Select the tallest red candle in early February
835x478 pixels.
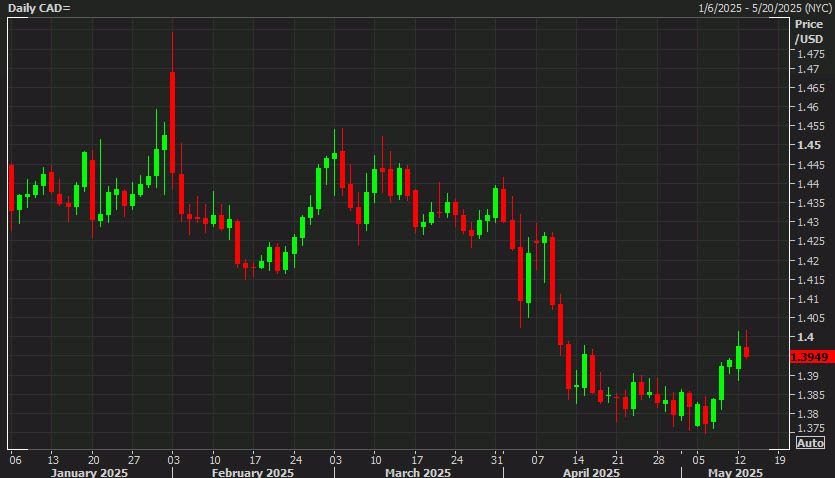[172, 120]
